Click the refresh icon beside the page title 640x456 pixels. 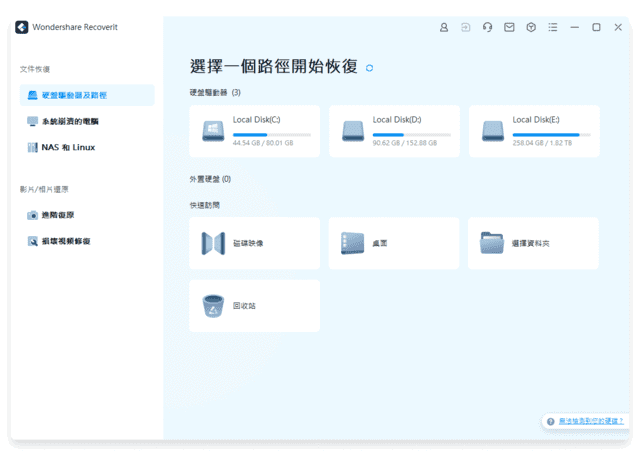point(370,68)
